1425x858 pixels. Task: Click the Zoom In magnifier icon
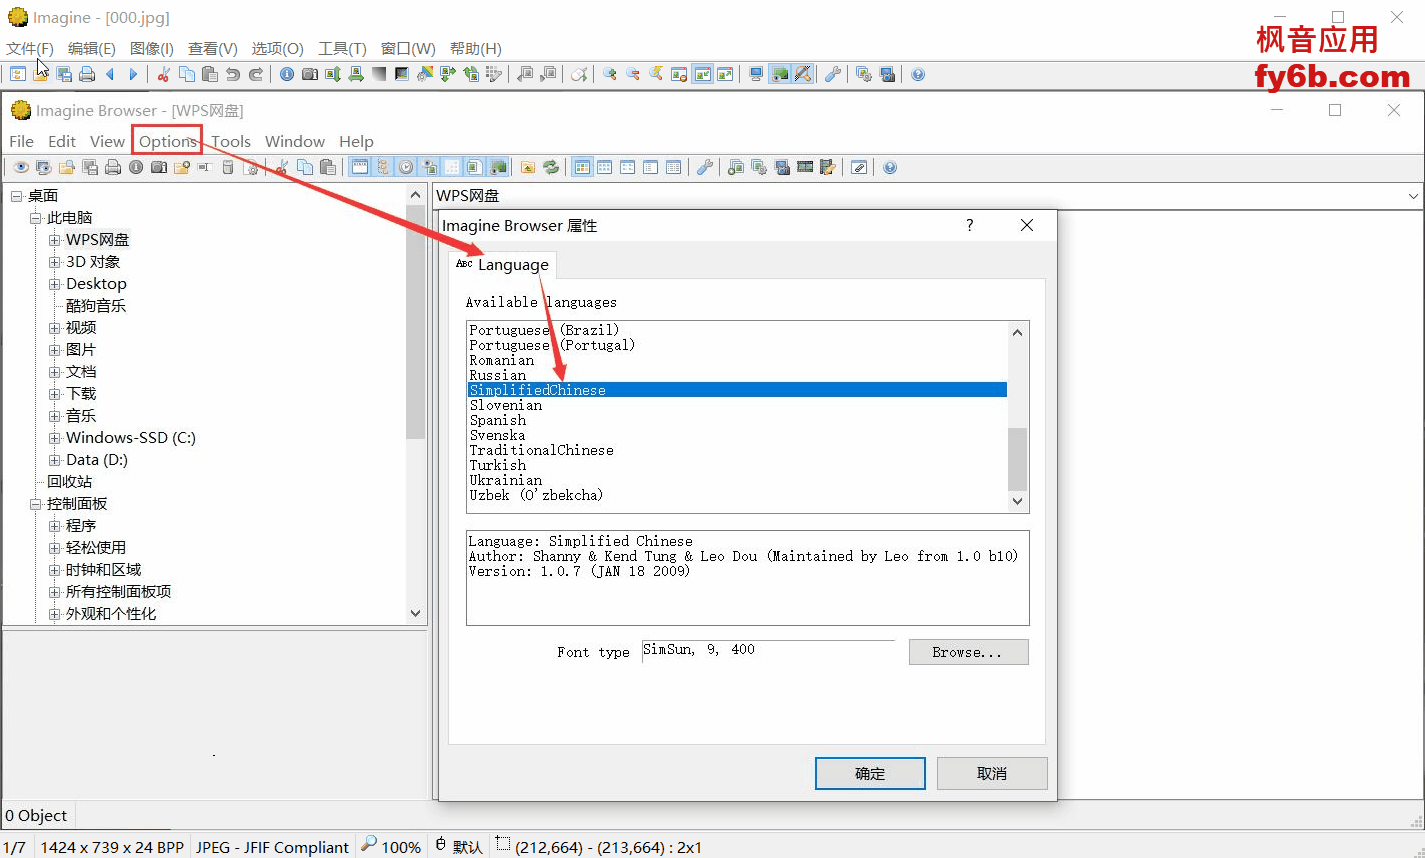click(x=609, y=74)
